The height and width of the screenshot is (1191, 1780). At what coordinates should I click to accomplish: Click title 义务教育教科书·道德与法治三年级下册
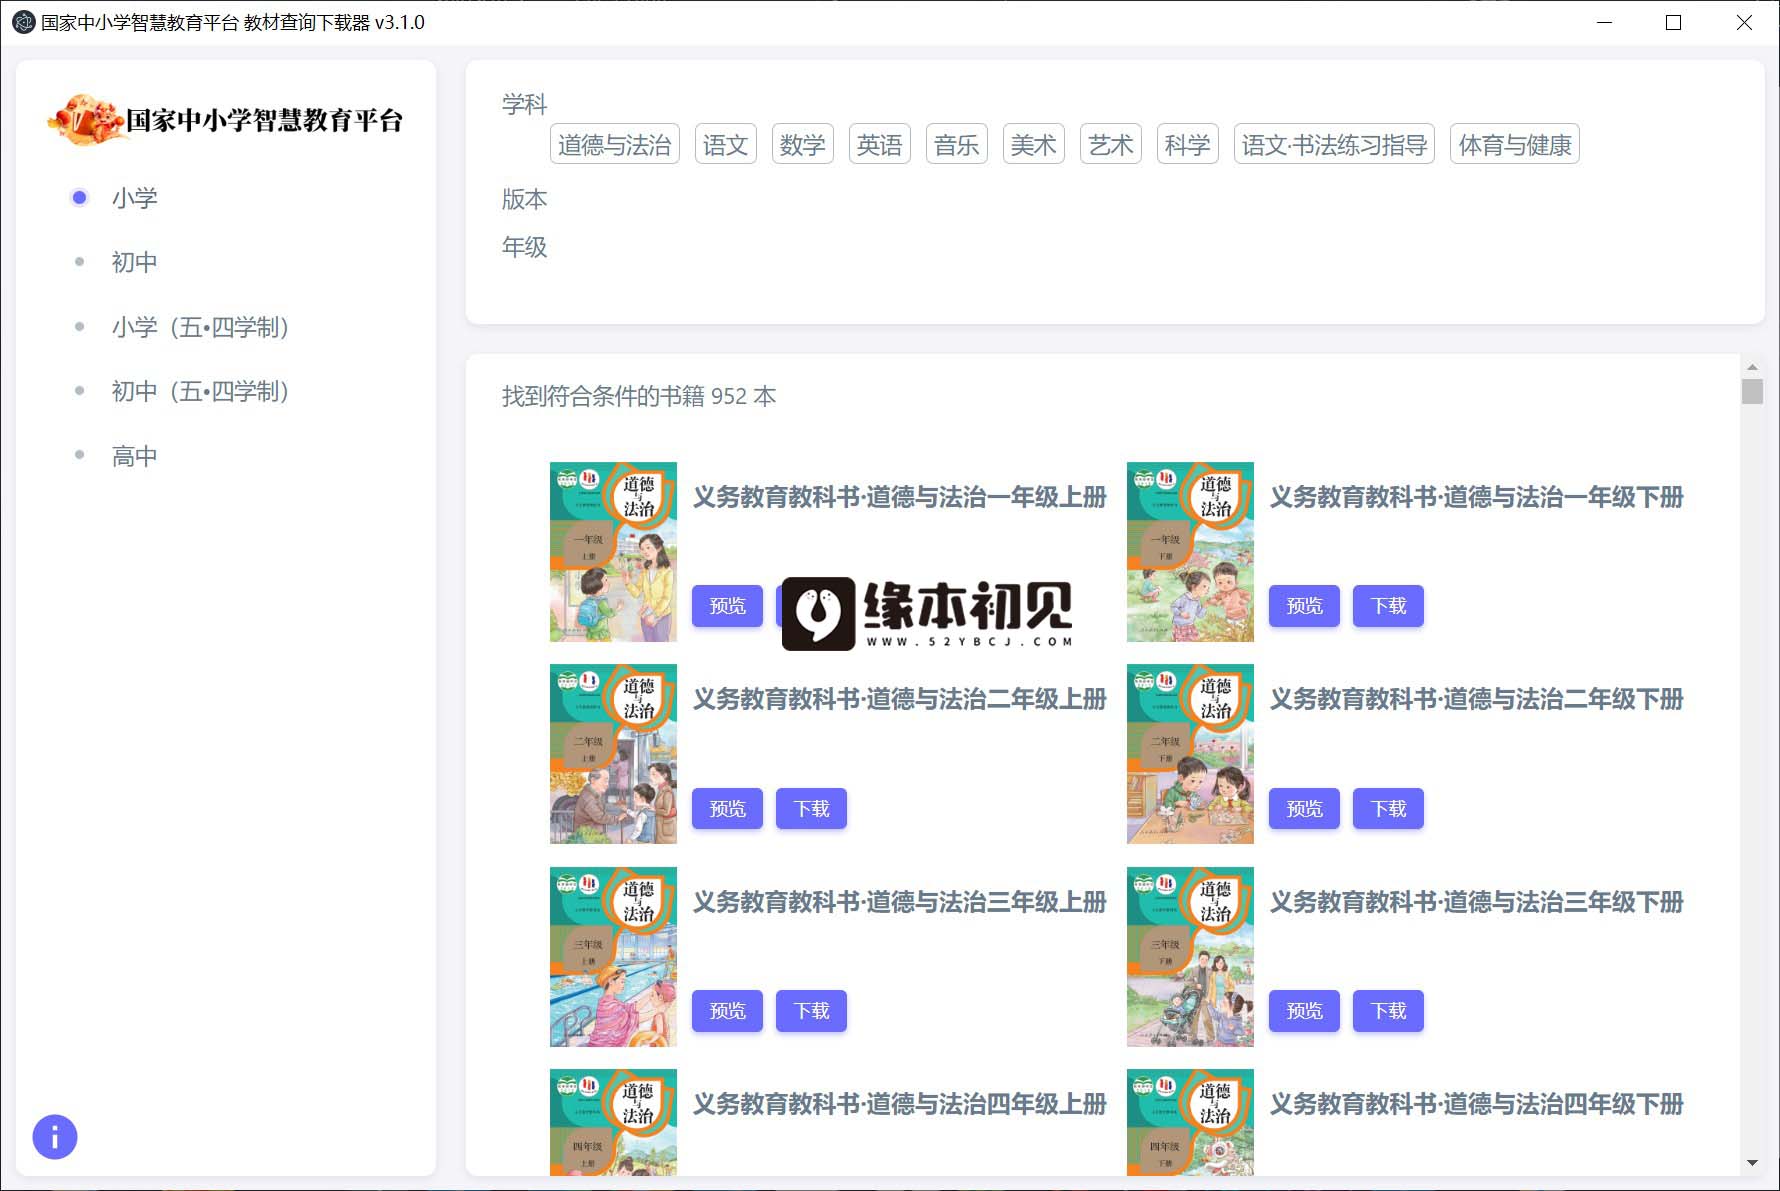1477,902
